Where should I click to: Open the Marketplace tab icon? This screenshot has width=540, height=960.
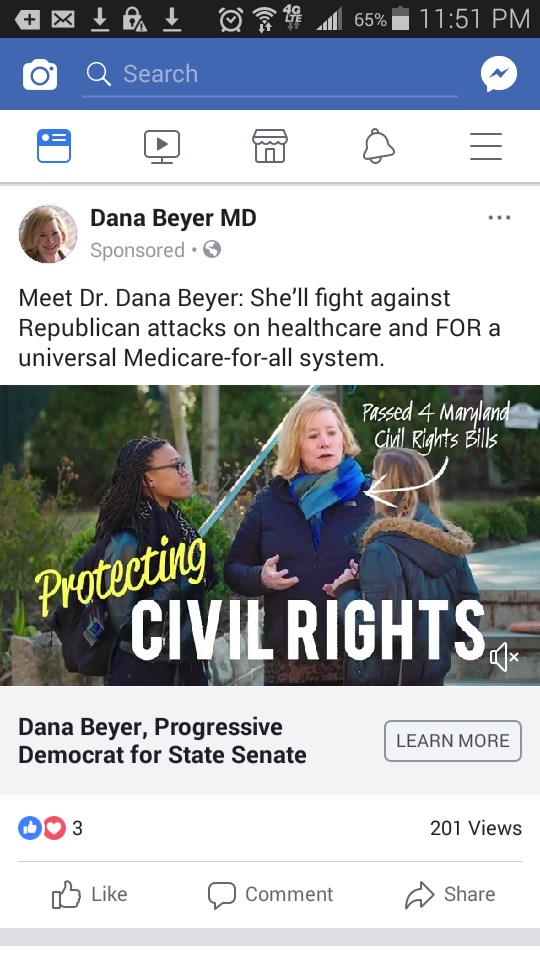pyautogui.click(x=270, y=146)
